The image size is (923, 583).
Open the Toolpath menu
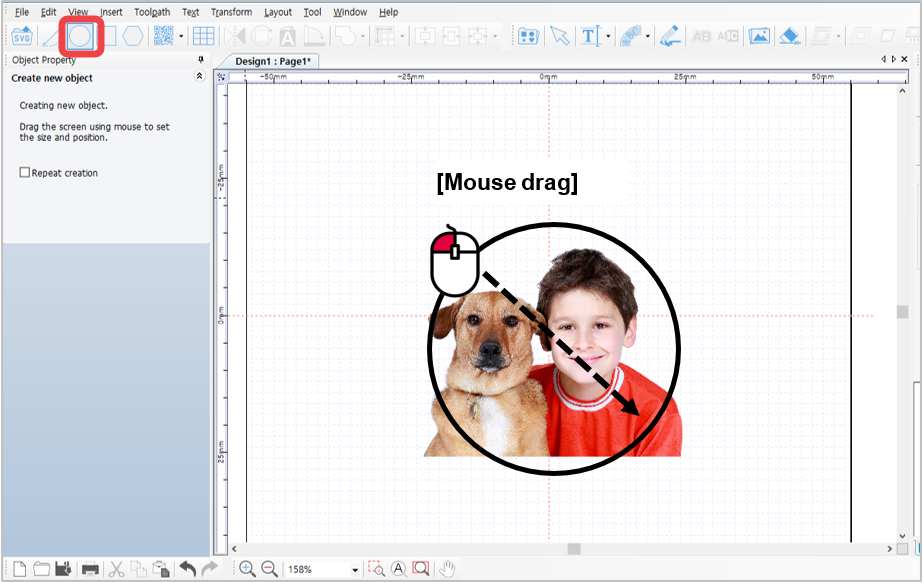tap(152, 12)
